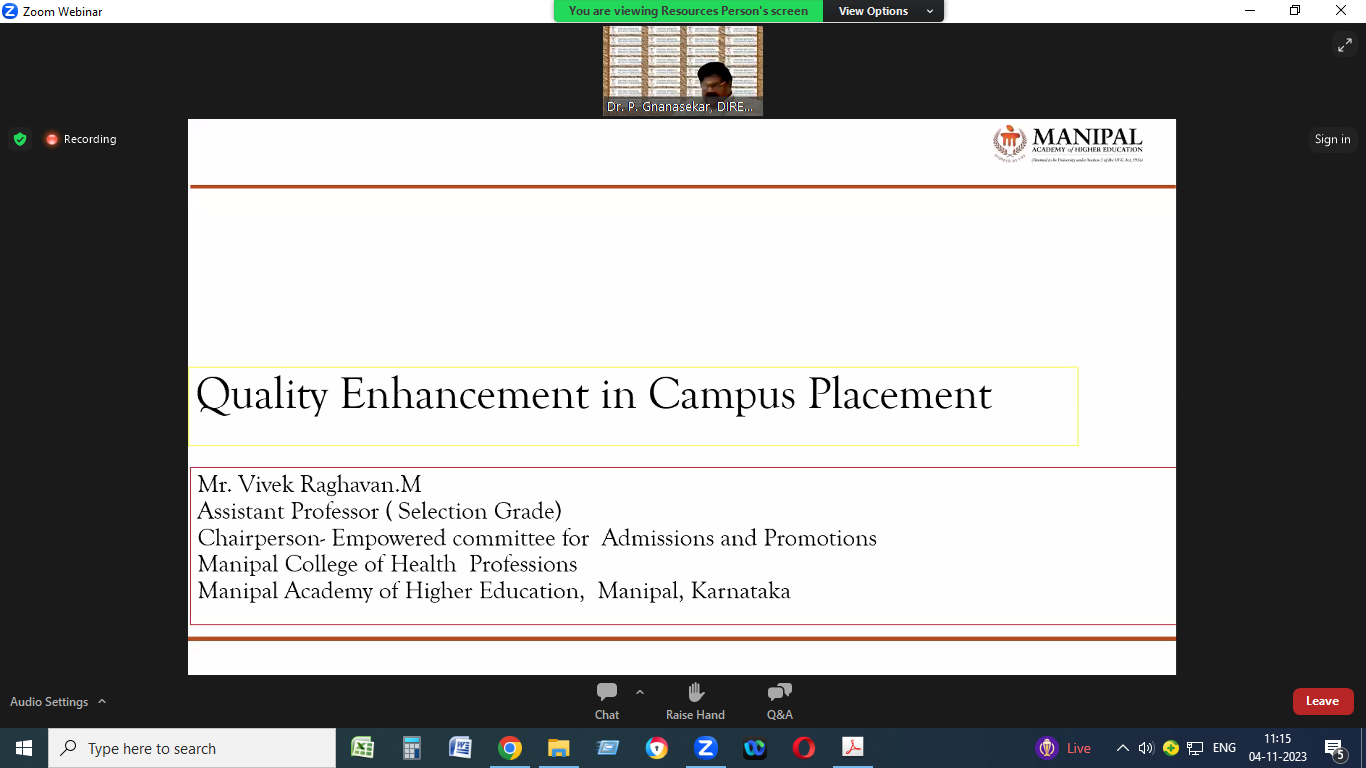Viewport: 1366px width, 768px height.
Task: Open the blue window app next to File Explorer
Action: point(607,748)
